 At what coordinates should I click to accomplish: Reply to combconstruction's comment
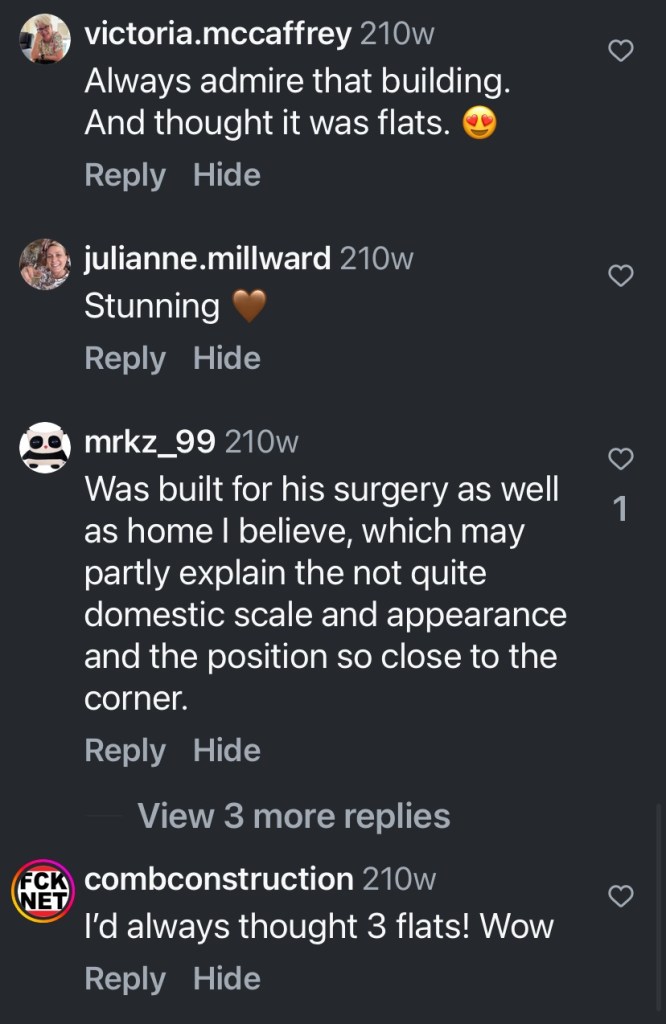[x=124, y=978]
